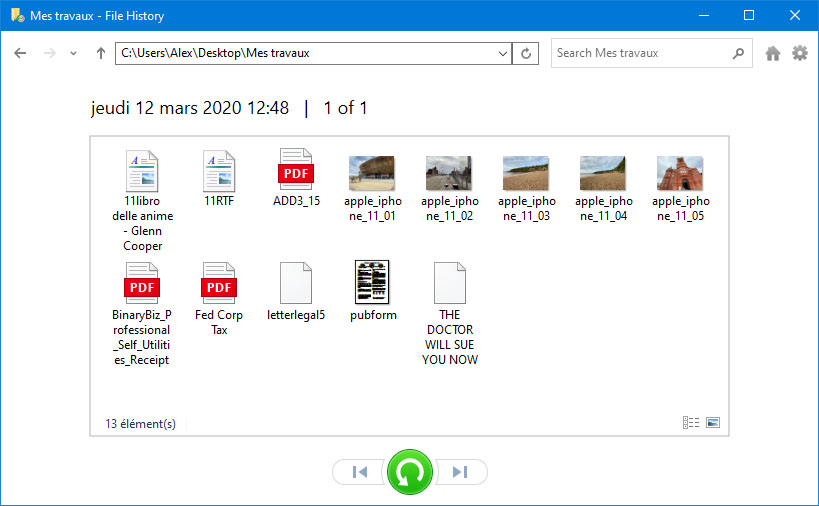The width and height of the screenshot is (819, 506).
Task: Open recent locations dropdown arrow
Action: tap(73, 53)
